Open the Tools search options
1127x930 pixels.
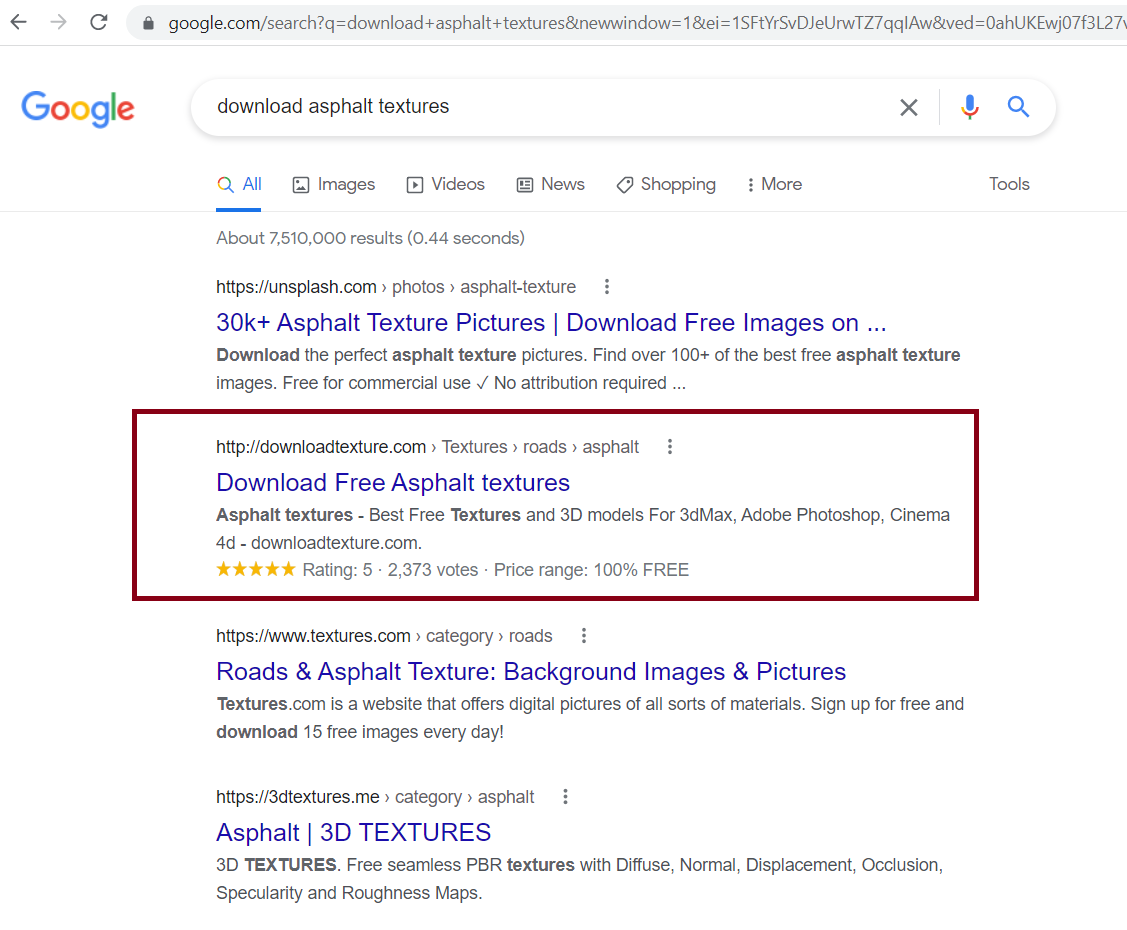click(x=1009, y=184)
